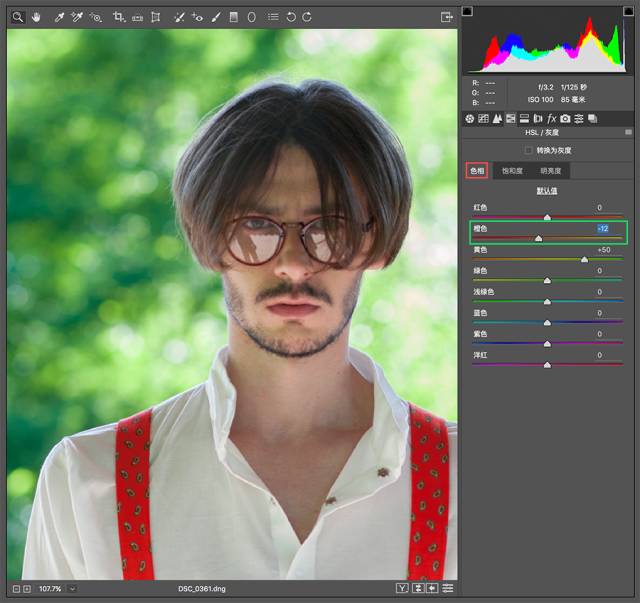The image size is (640, 603).
Task: Click the 蓝色 hue slider handle
Action: pyautogui.click(x=547, y=323)
